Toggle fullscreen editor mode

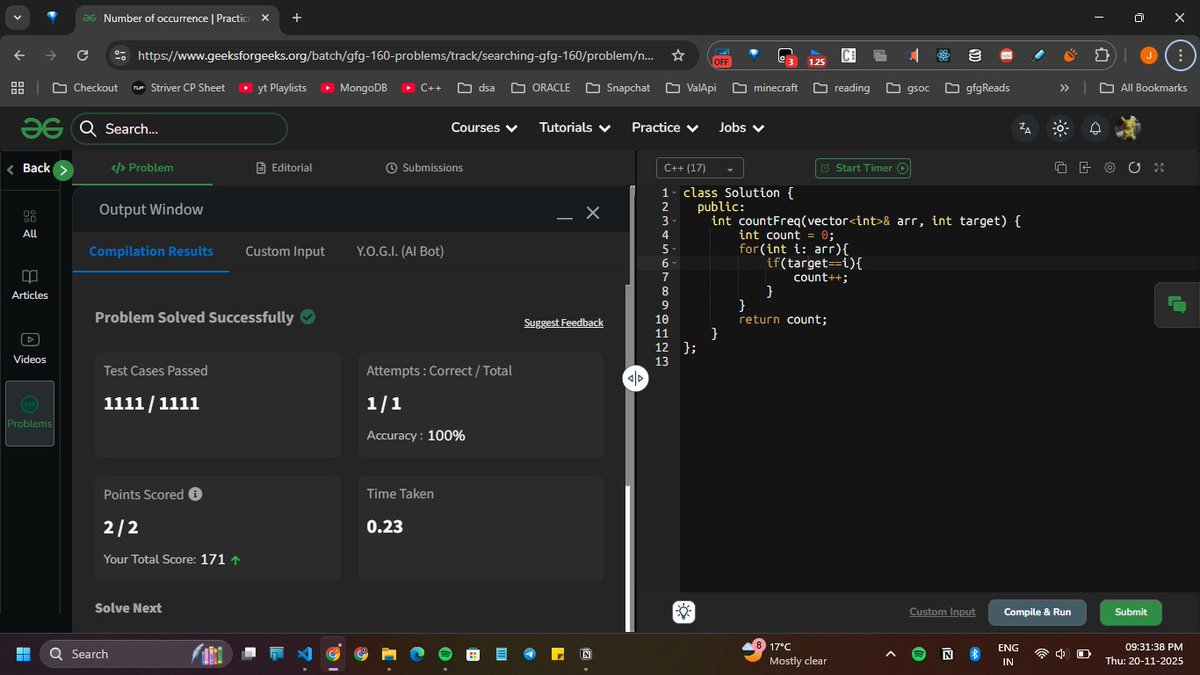(x=1159, y=168)
